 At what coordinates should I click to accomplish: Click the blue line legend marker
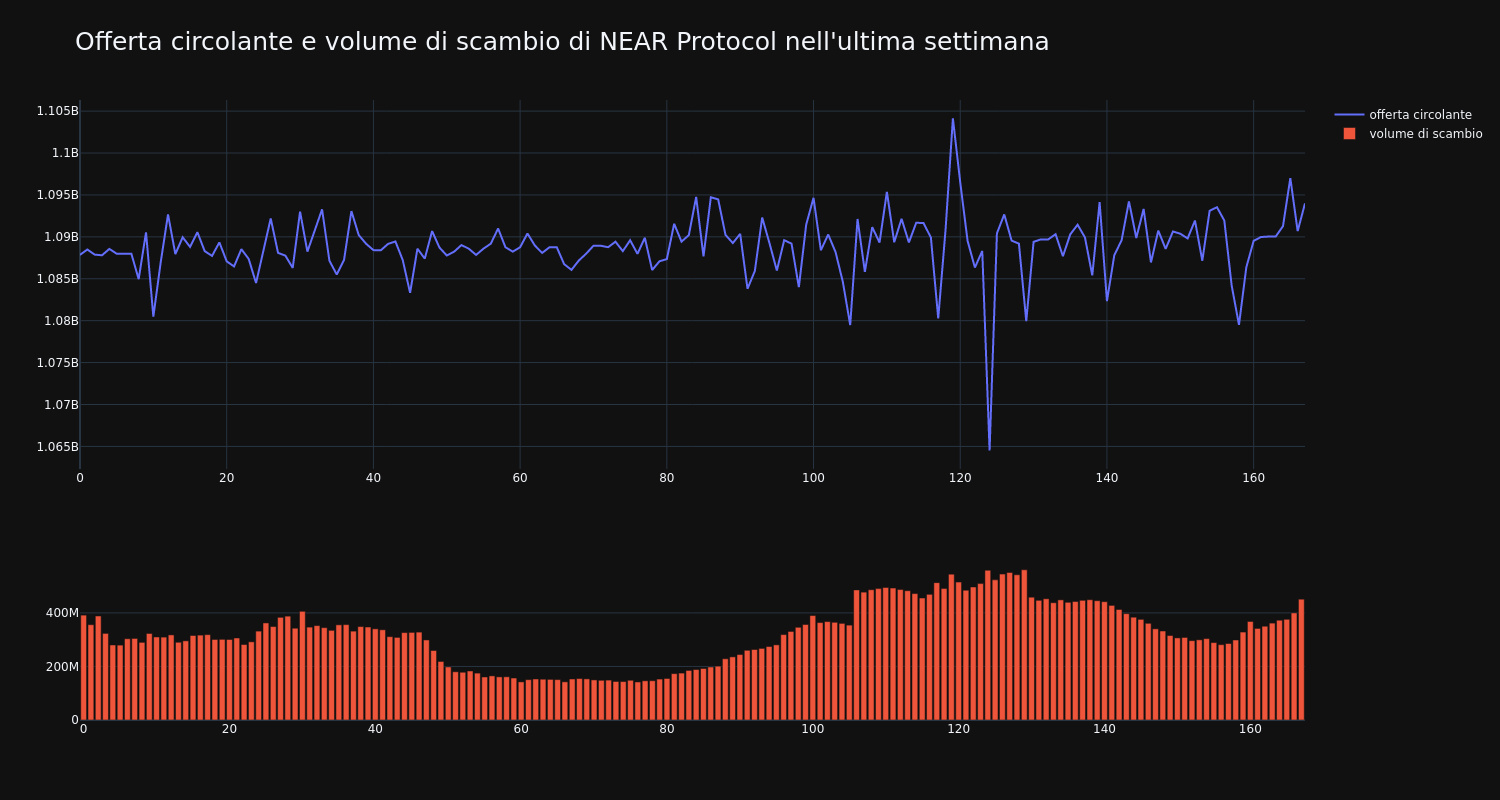1349,115
